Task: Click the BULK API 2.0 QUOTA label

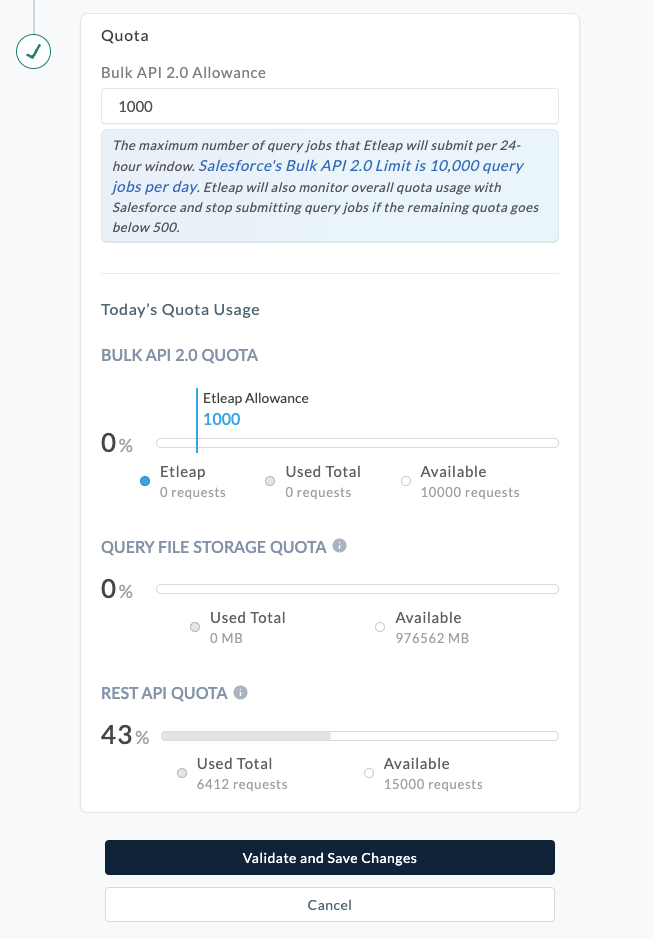Action: click(179, 355)
